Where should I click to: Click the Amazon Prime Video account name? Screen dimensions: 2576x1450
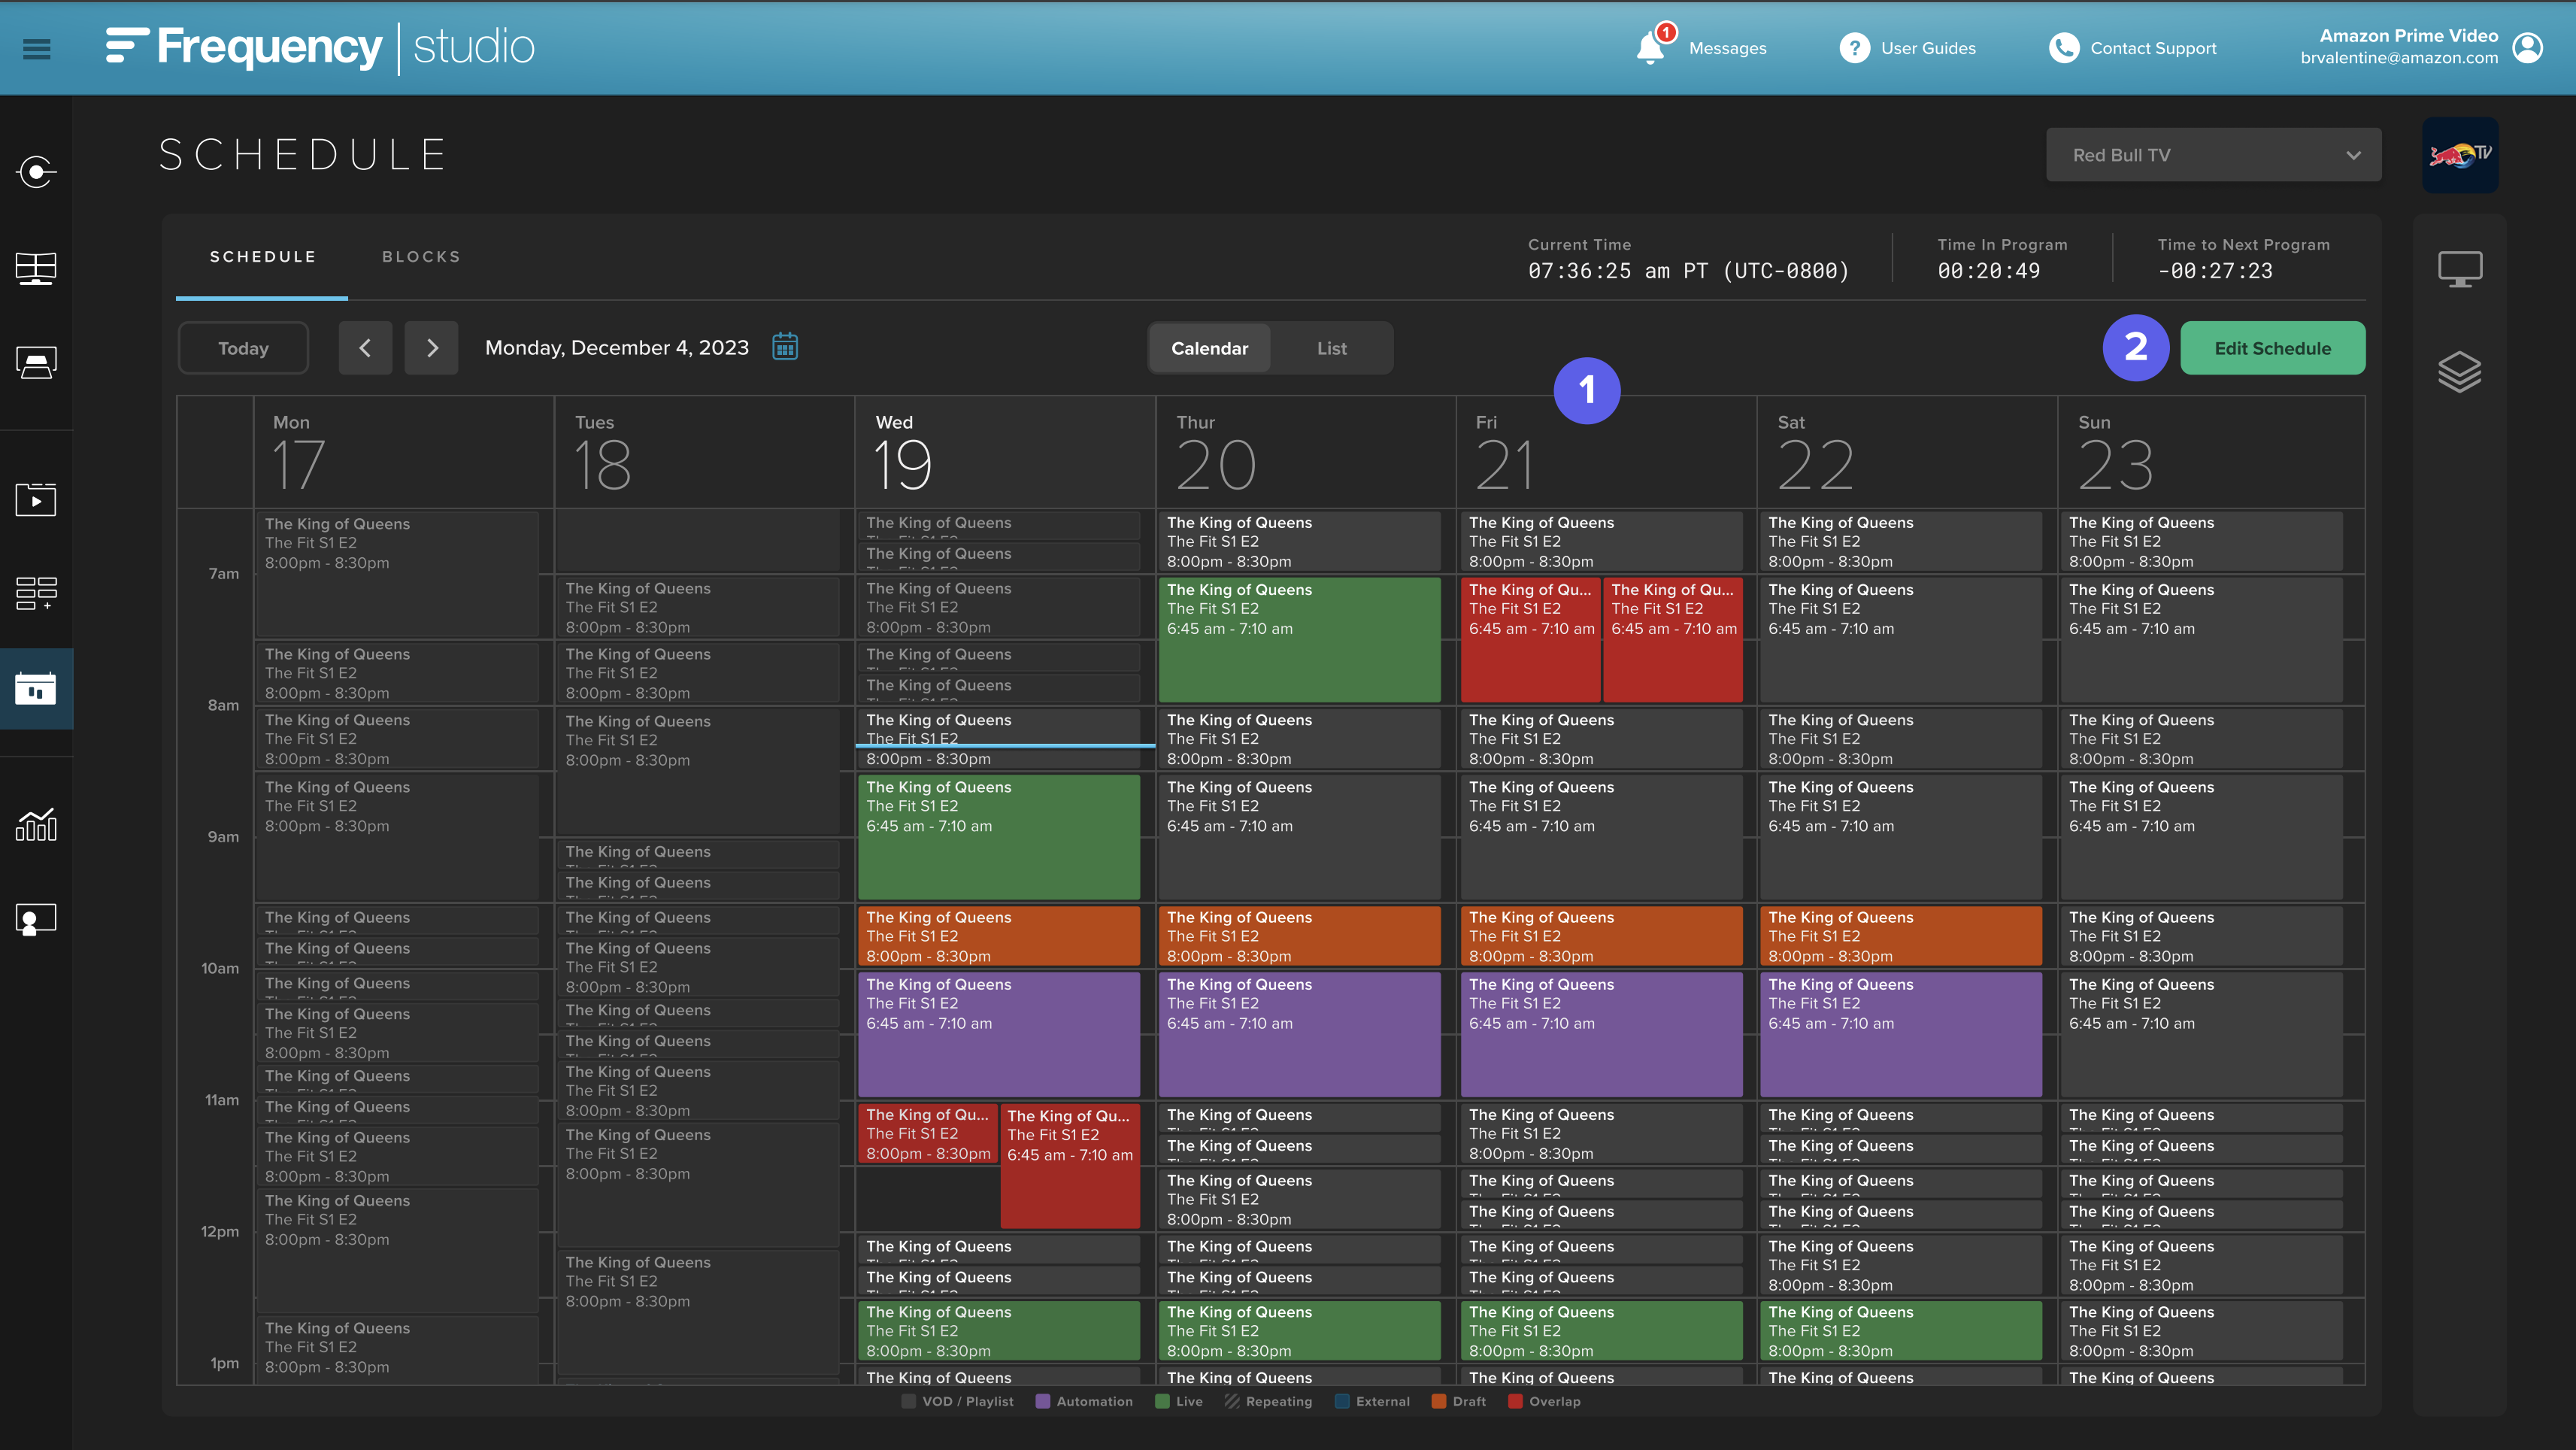[2408, 36]
